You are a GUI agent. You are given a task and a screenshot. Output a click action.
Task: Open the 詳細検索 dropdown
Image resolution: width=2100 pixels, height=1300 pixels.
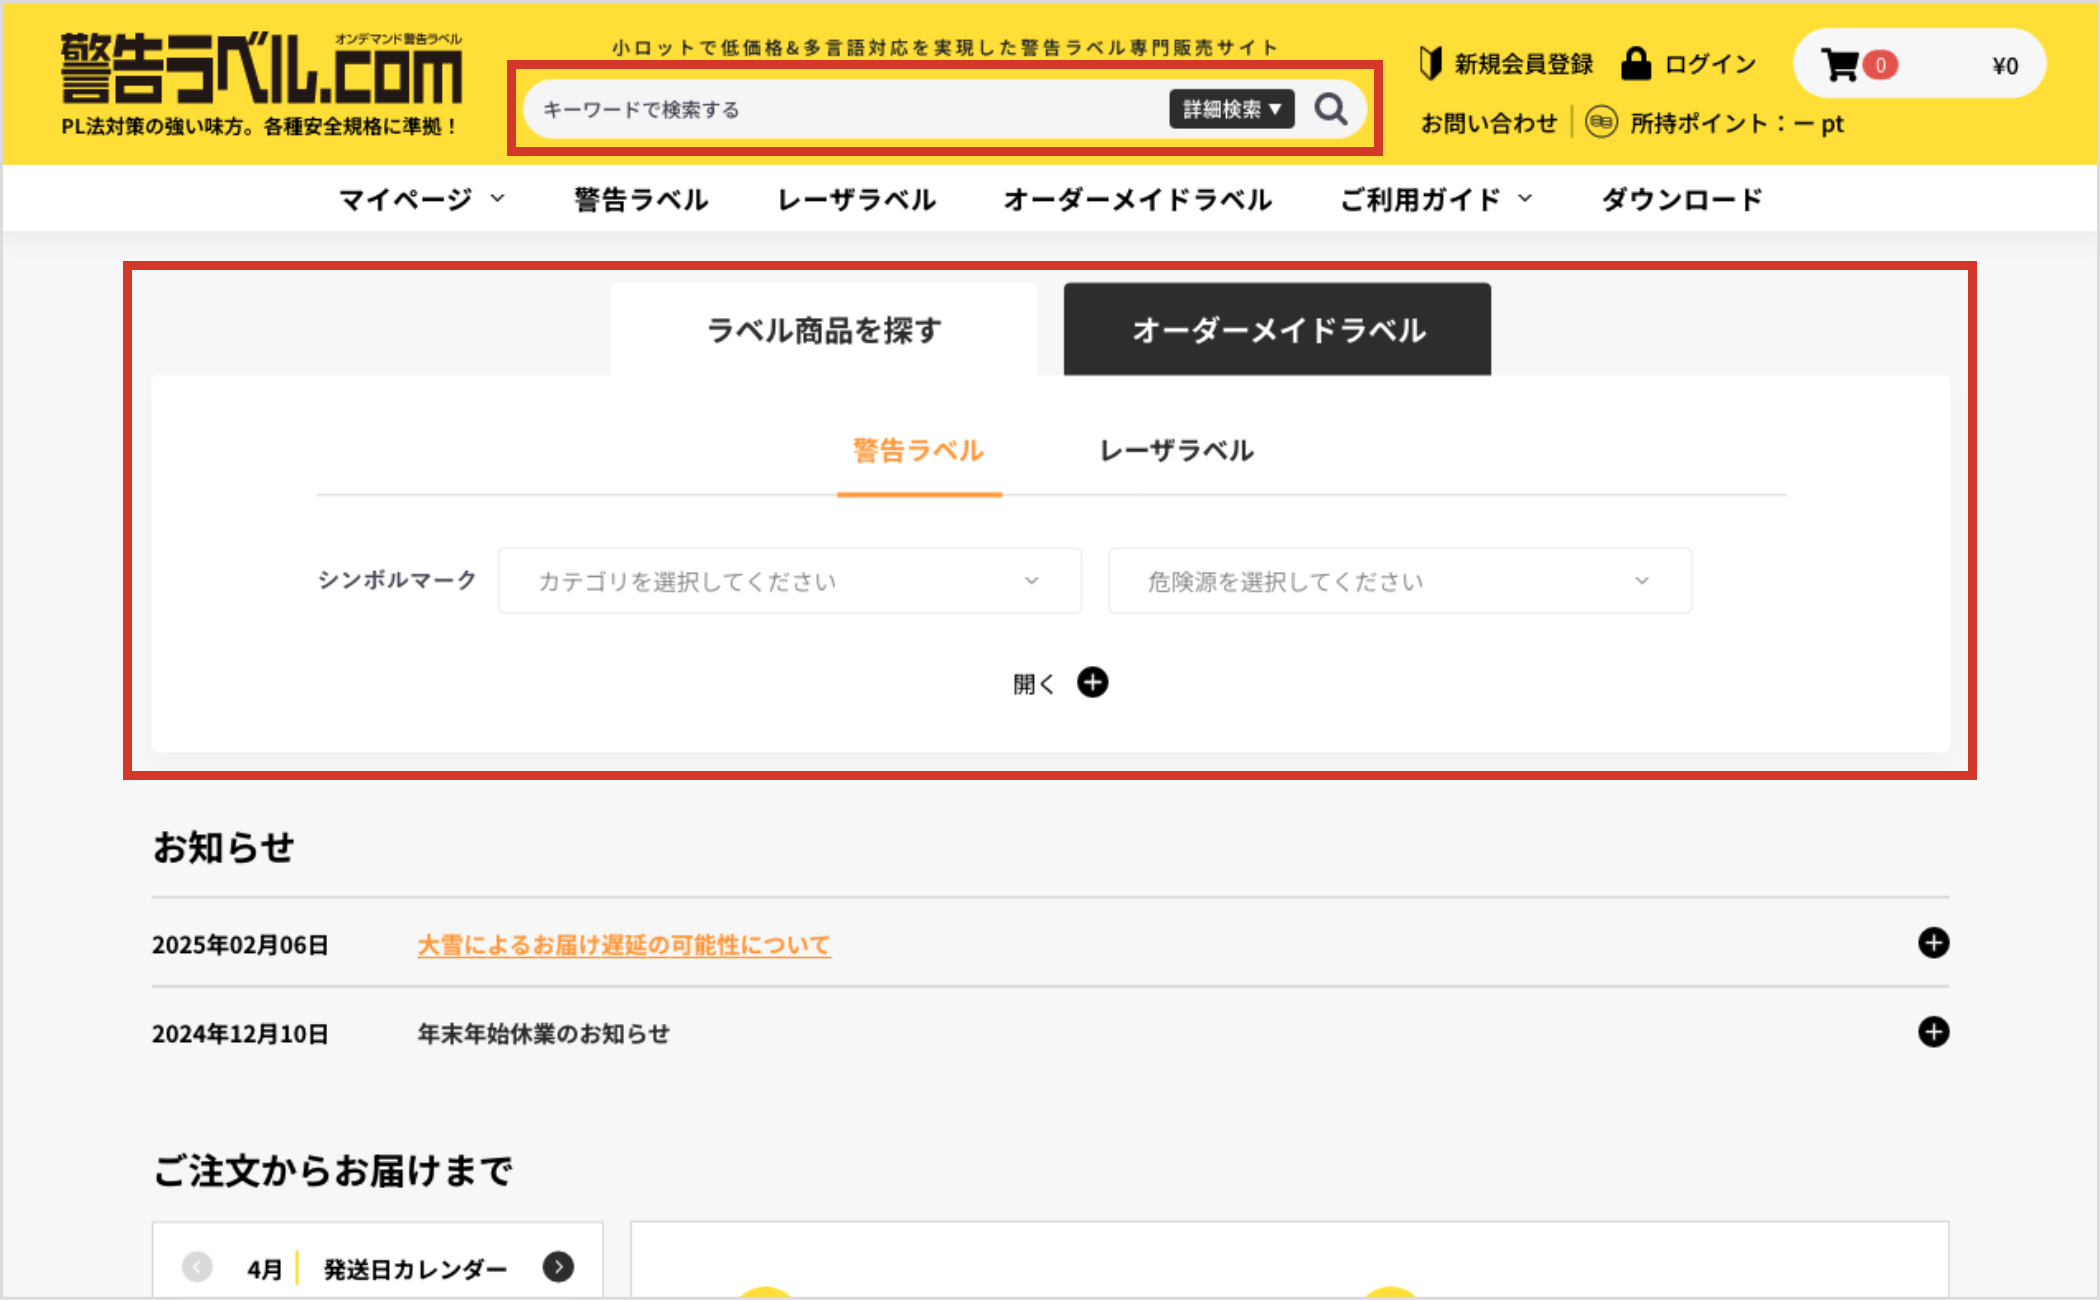[x=1231, y=109]
